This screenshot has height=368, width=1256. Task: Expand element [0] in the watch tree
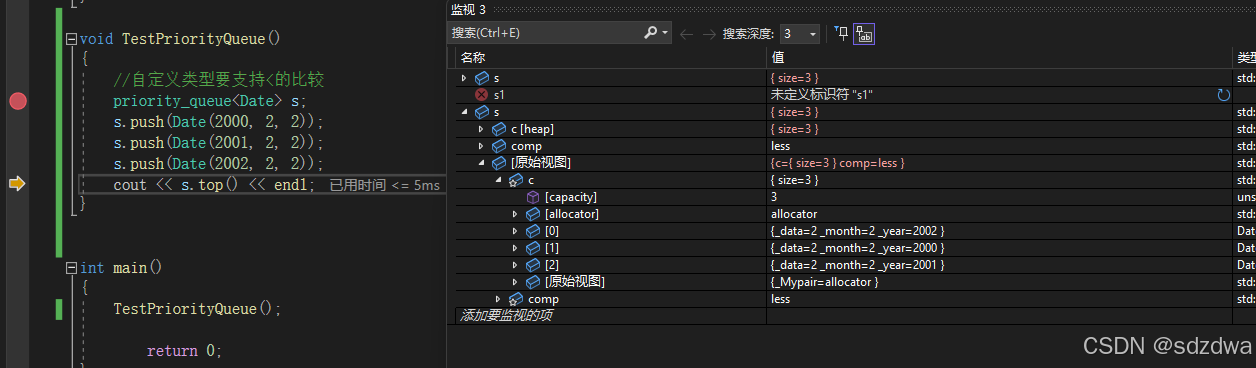pyautogui.click(x=515, y=231)
